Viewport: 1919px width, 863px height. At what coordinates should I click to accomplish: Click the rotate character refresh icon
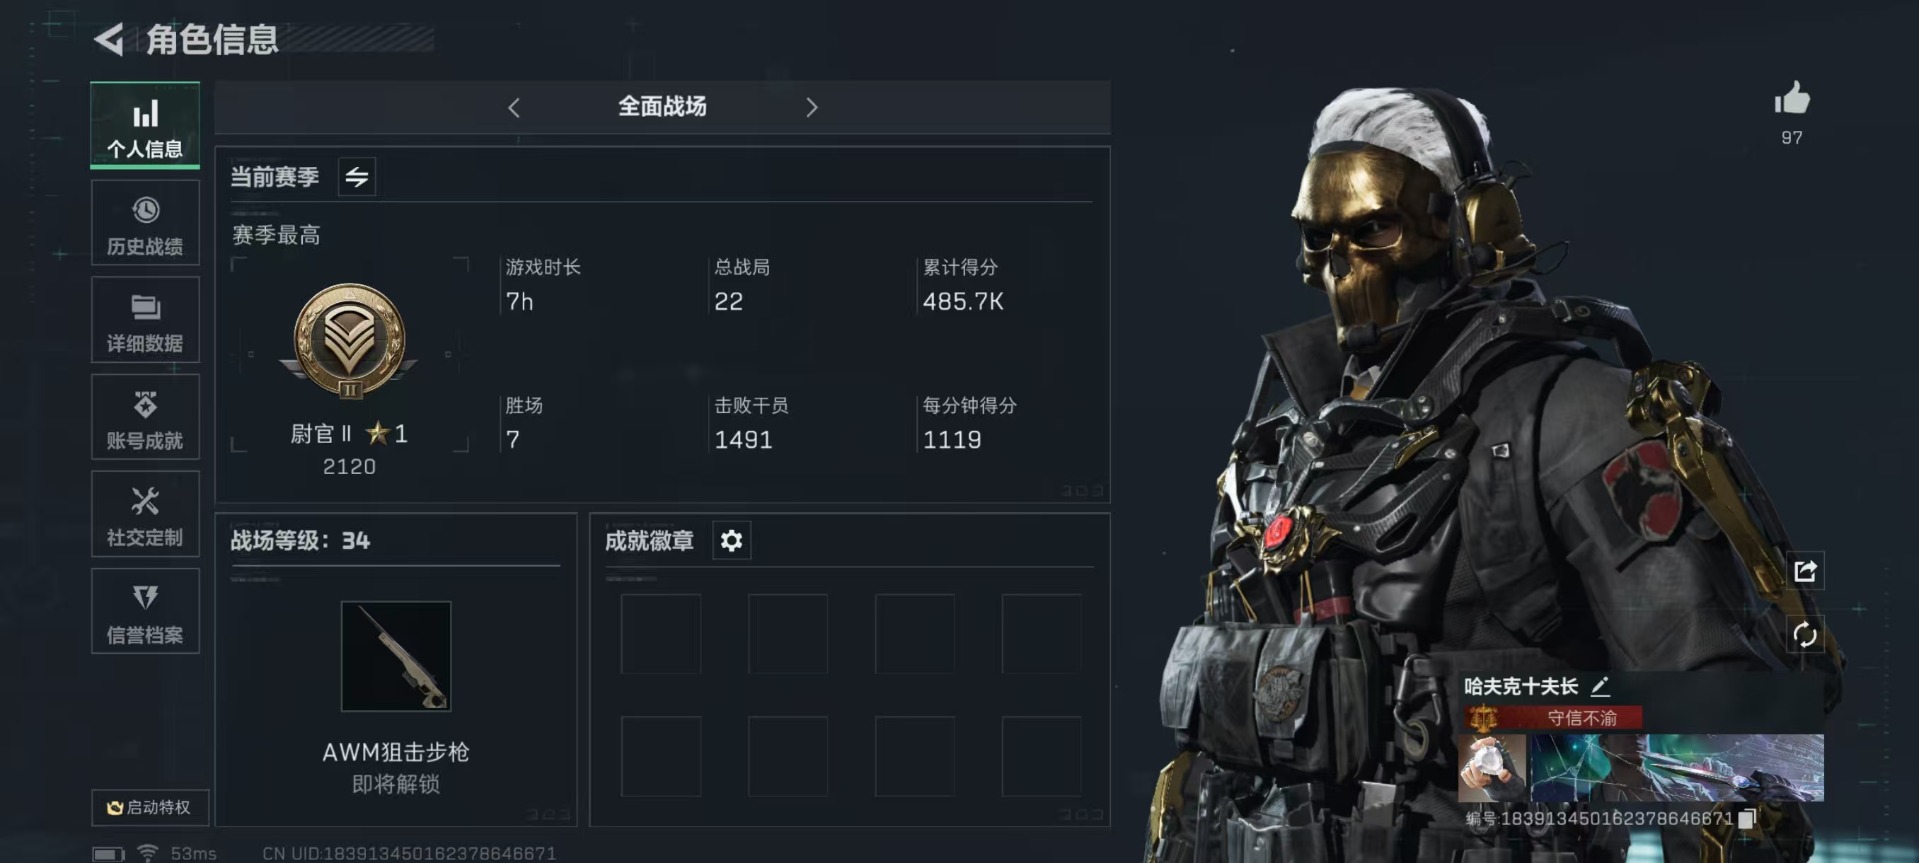coord(1805,634)
